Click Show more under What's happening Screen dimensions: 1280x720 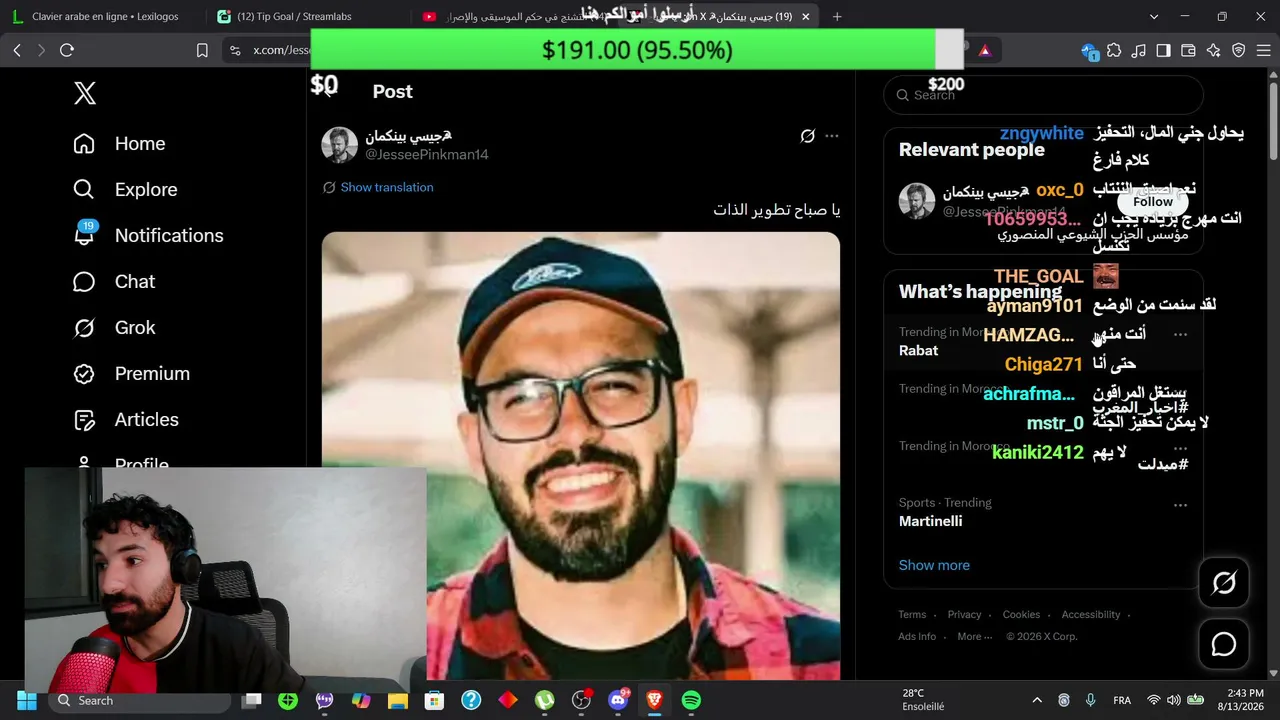(x=934, y=566)
